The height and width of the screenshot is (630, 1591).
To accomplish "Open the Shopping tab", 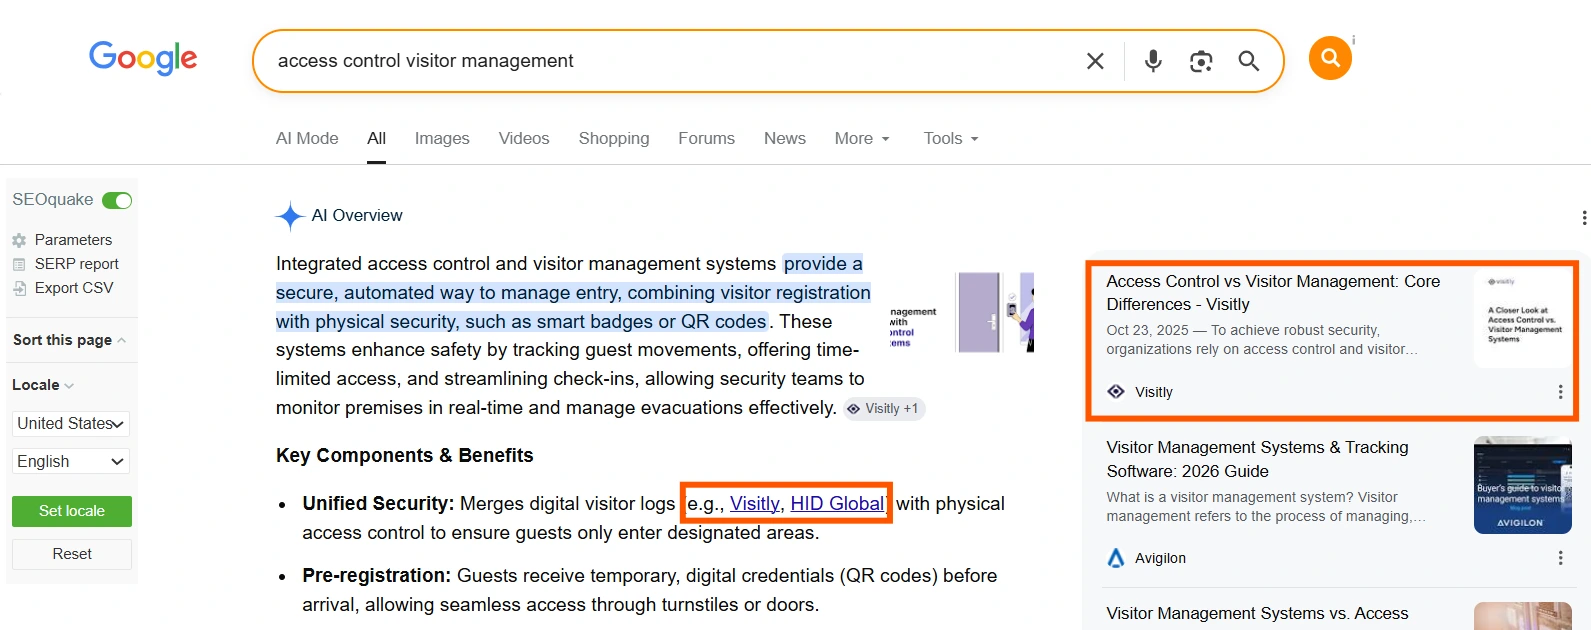I will 614,139.
